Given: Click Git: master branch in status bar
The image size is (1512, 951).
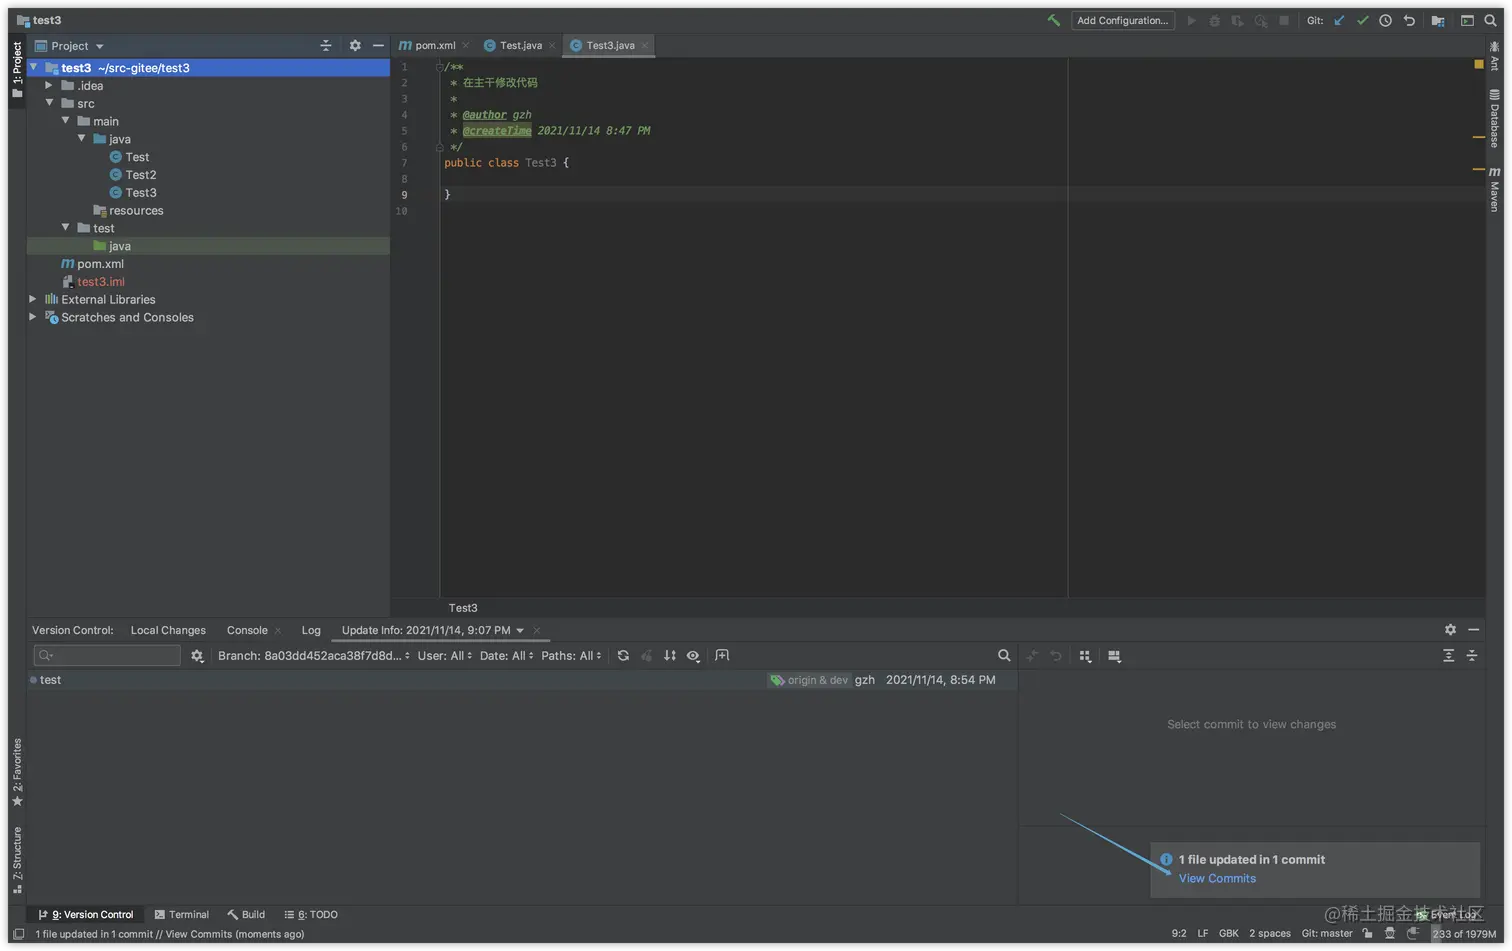Looking at the screenshot, I should tap(1327, 934).
